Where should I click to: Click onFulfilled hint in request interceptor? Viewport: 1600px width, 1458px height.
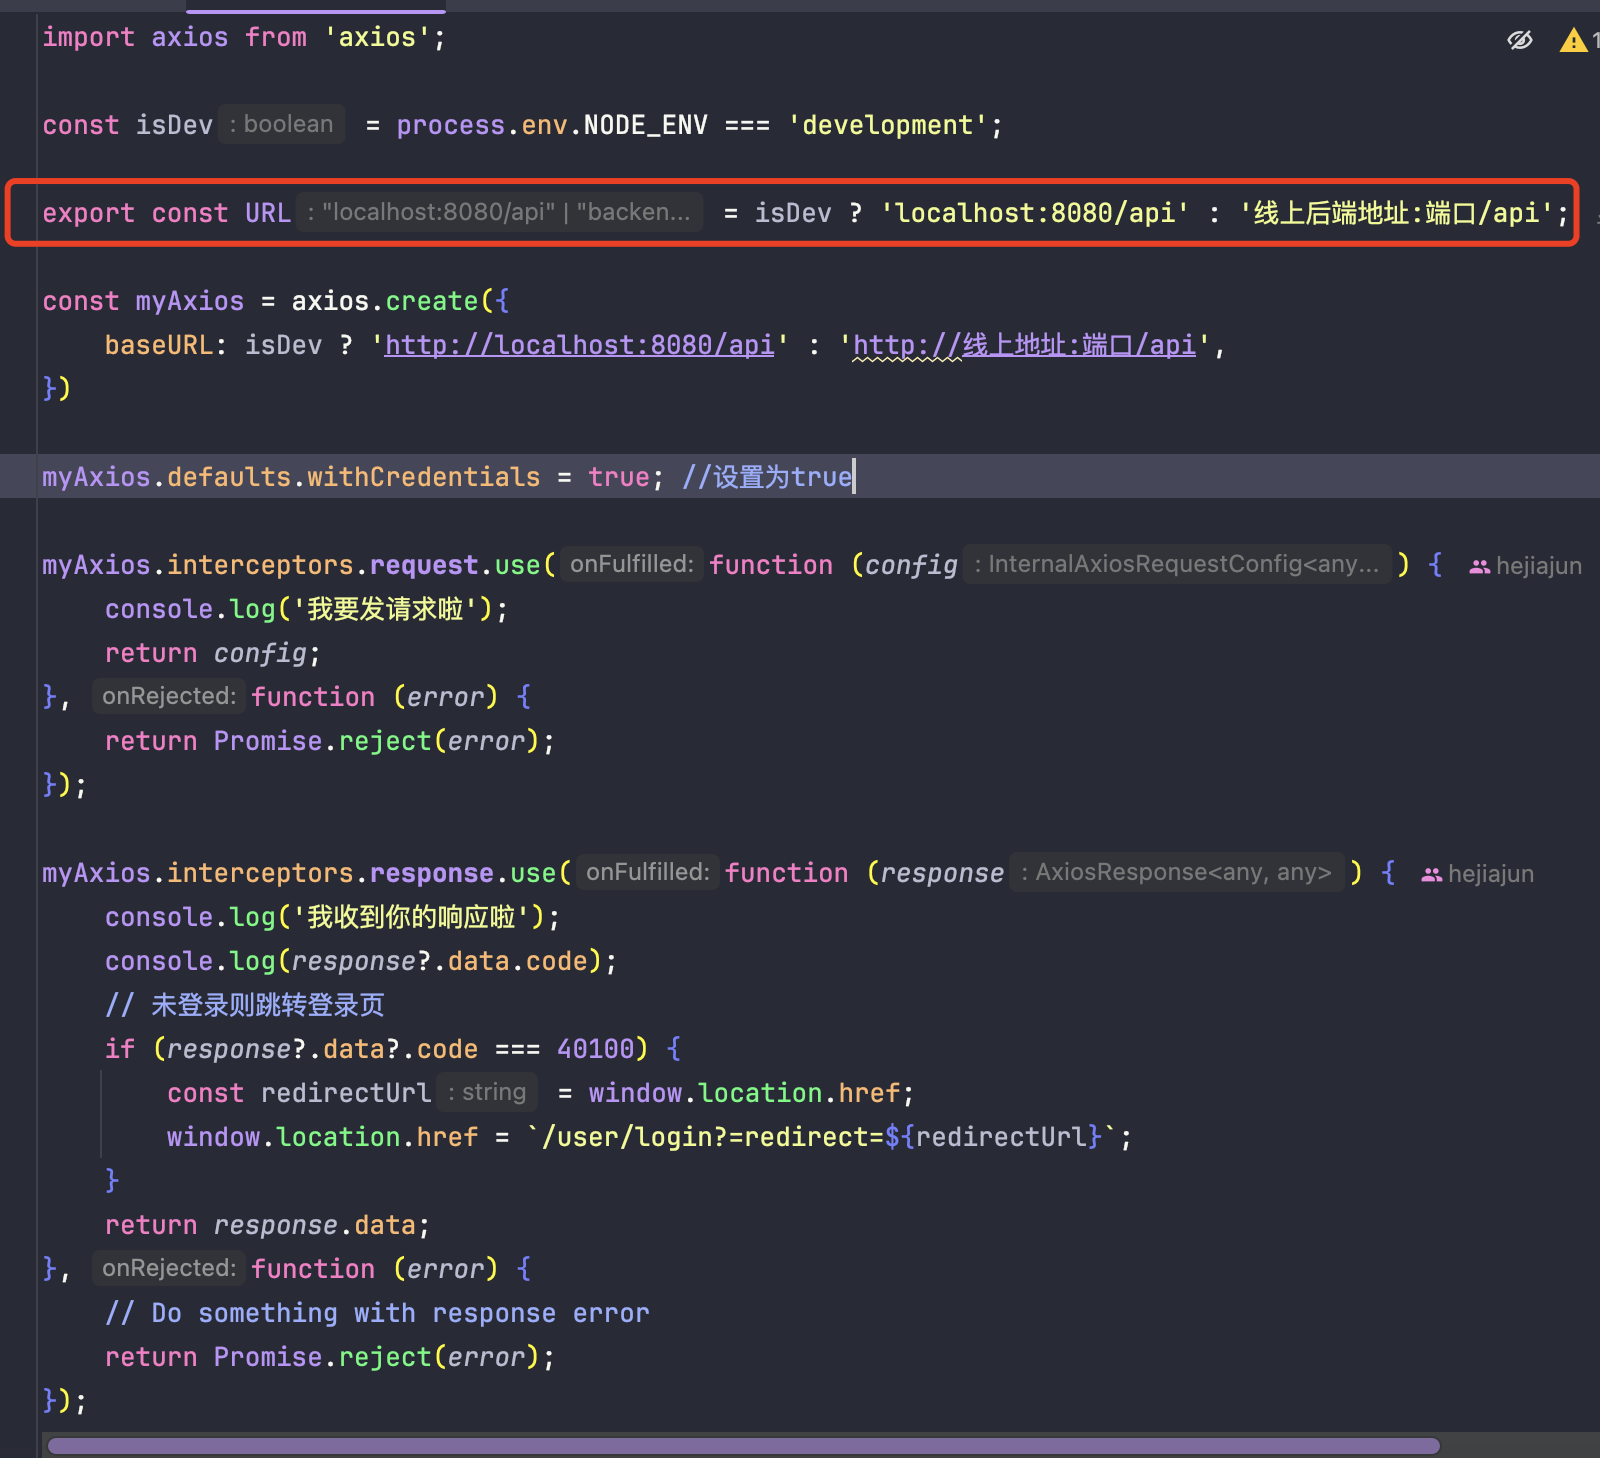pos(631,564)
